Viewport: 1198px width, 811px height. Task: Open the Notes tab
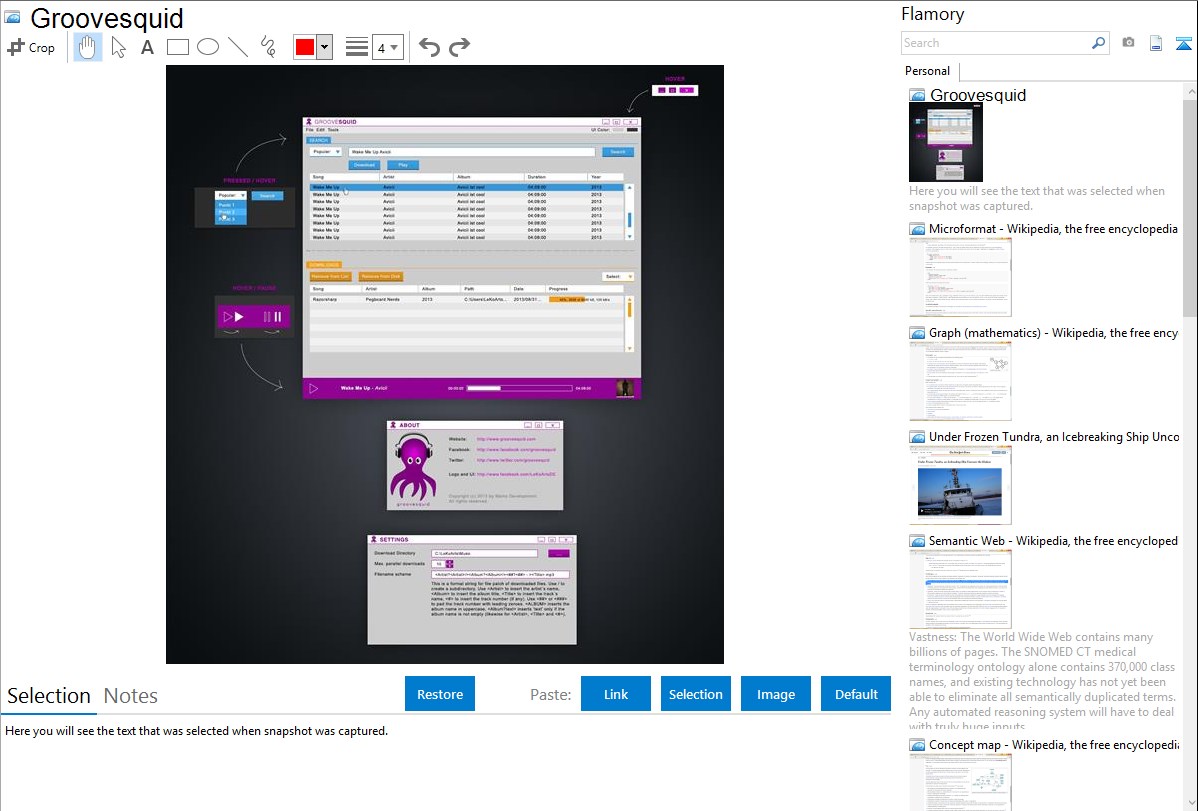point(131,696)
